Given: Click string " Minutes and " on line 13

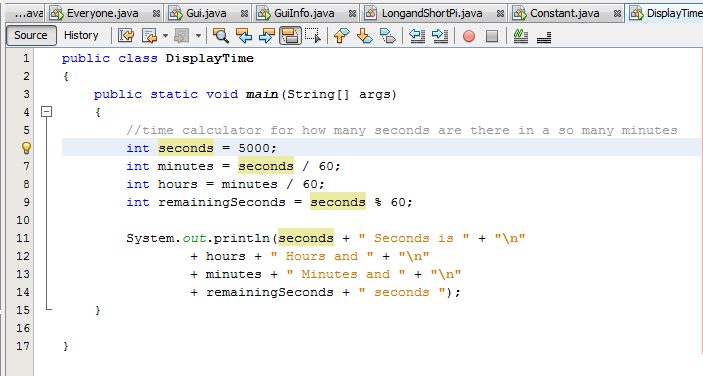Looking at the screenshot, I should point(346,274).
